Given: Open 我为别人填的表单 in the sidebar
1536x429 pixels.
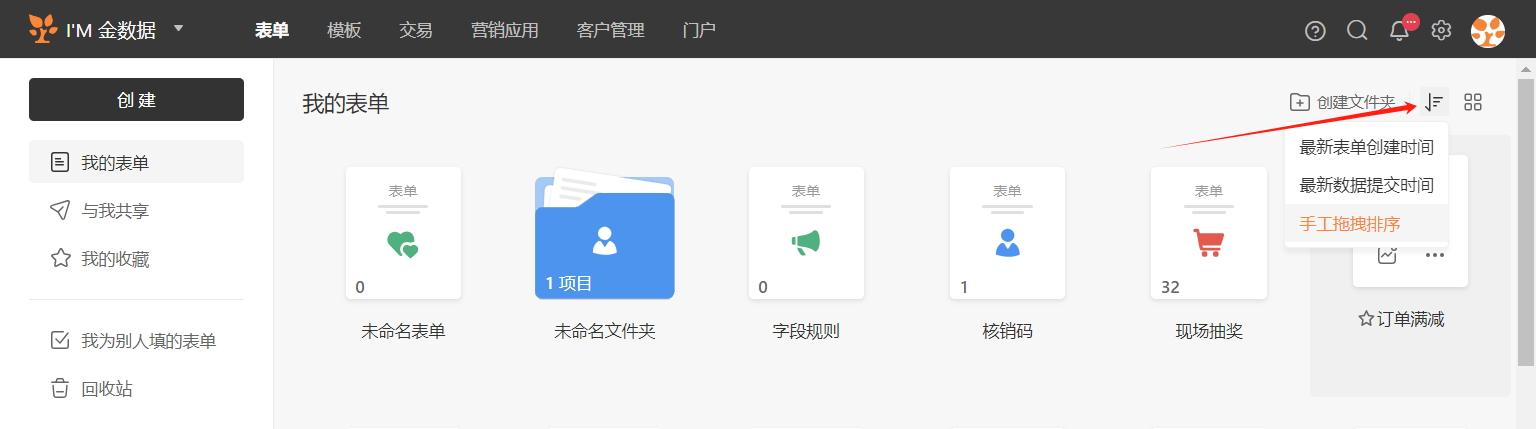Looking at the screenshot, I should click(136, 341).
